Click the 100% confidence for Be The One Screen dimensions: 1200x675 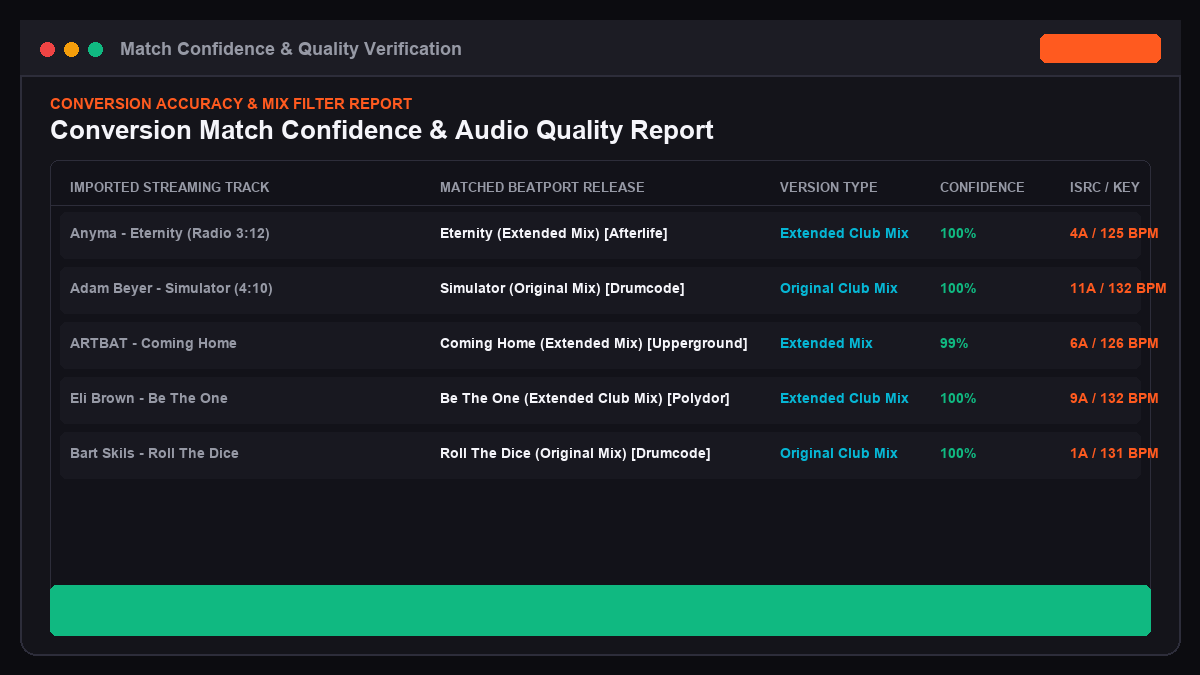958,398
